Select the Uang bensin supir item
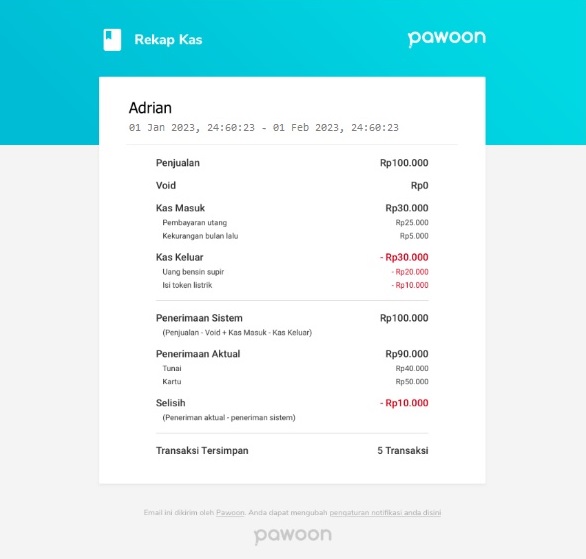The image size is (586, 559). (x=193, y=272)
